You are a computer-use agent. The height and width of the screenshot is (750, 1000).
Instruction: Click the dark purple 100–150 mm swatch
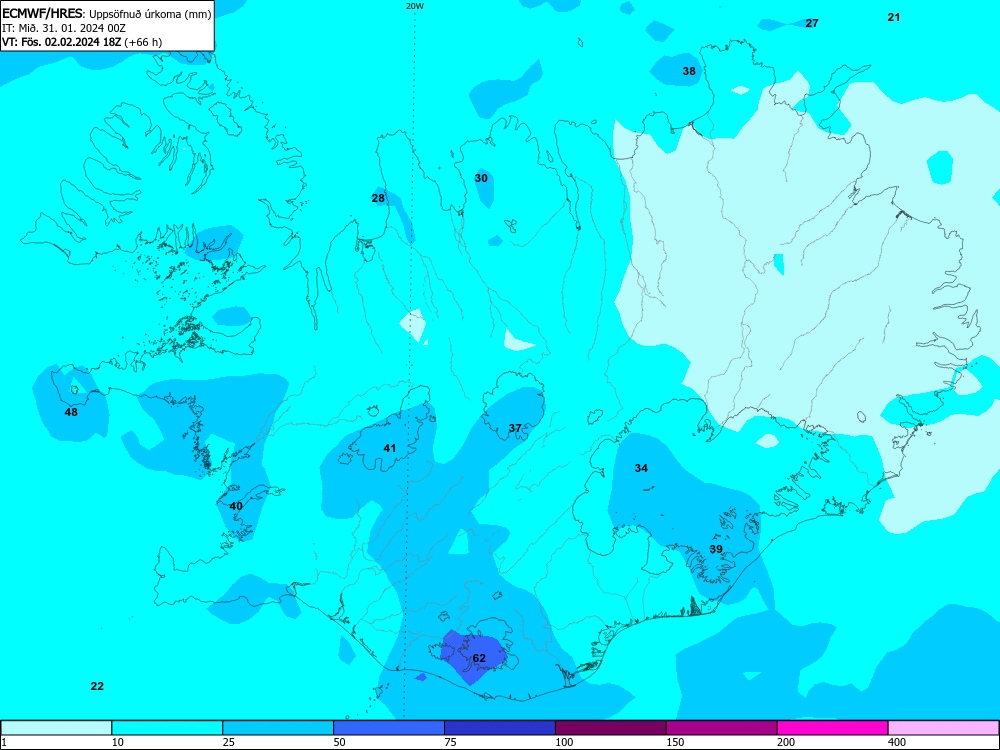point(611,728)
